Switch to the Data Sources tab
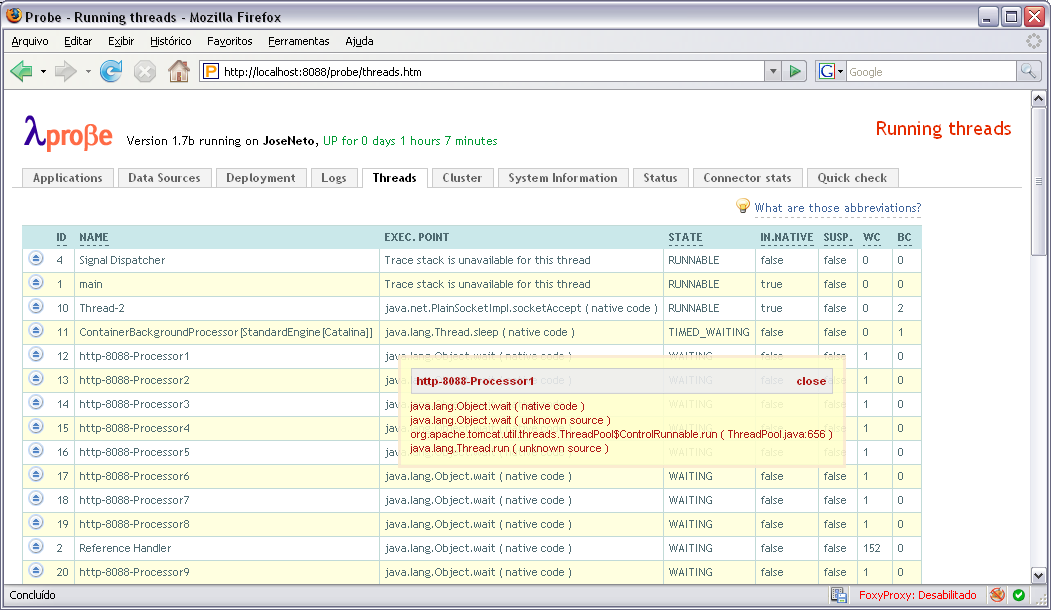The image size is (1051, 610). coord(164,178)
